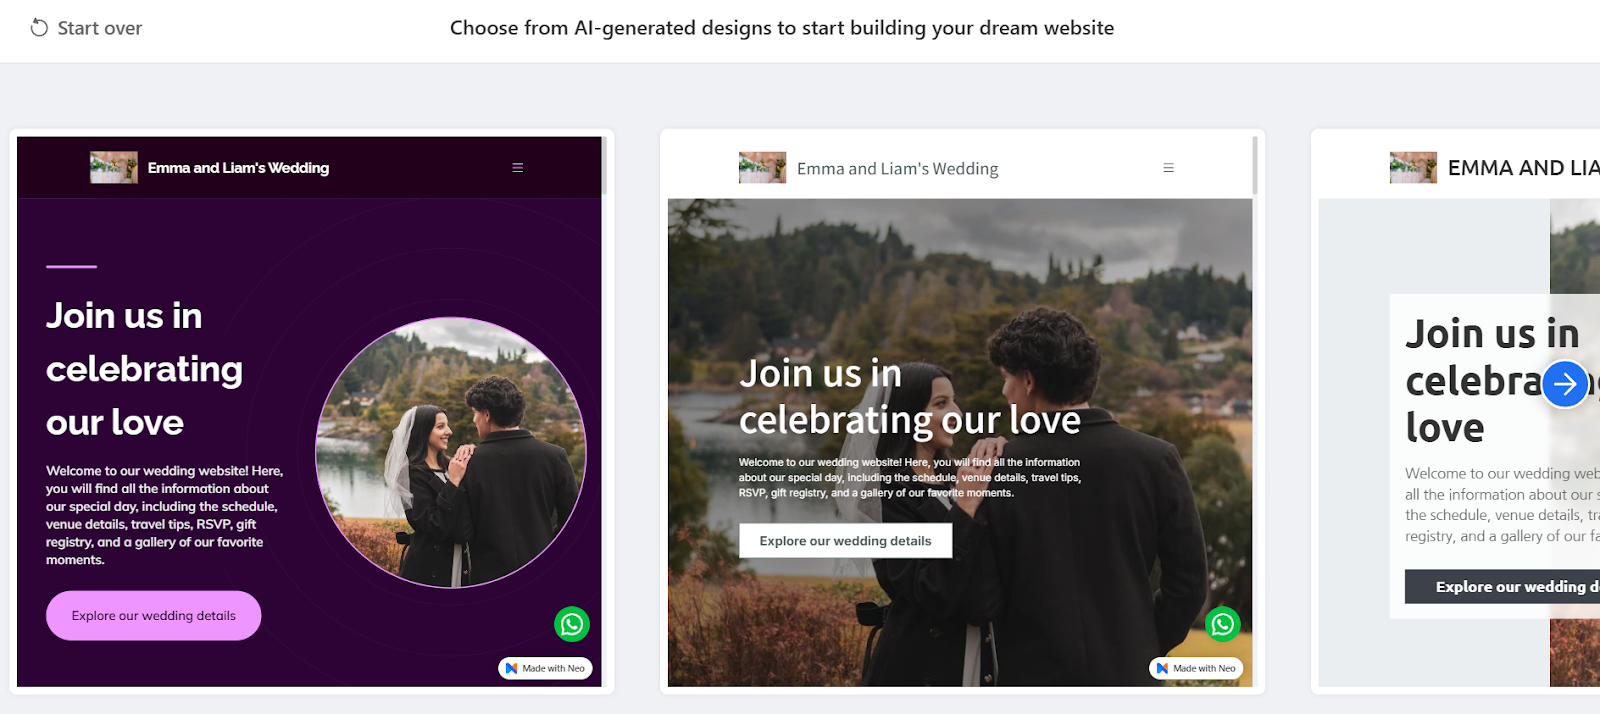Click Made with Neo badge in second design
This screenshot has height=714, width=1600.
pos(1196,668)
